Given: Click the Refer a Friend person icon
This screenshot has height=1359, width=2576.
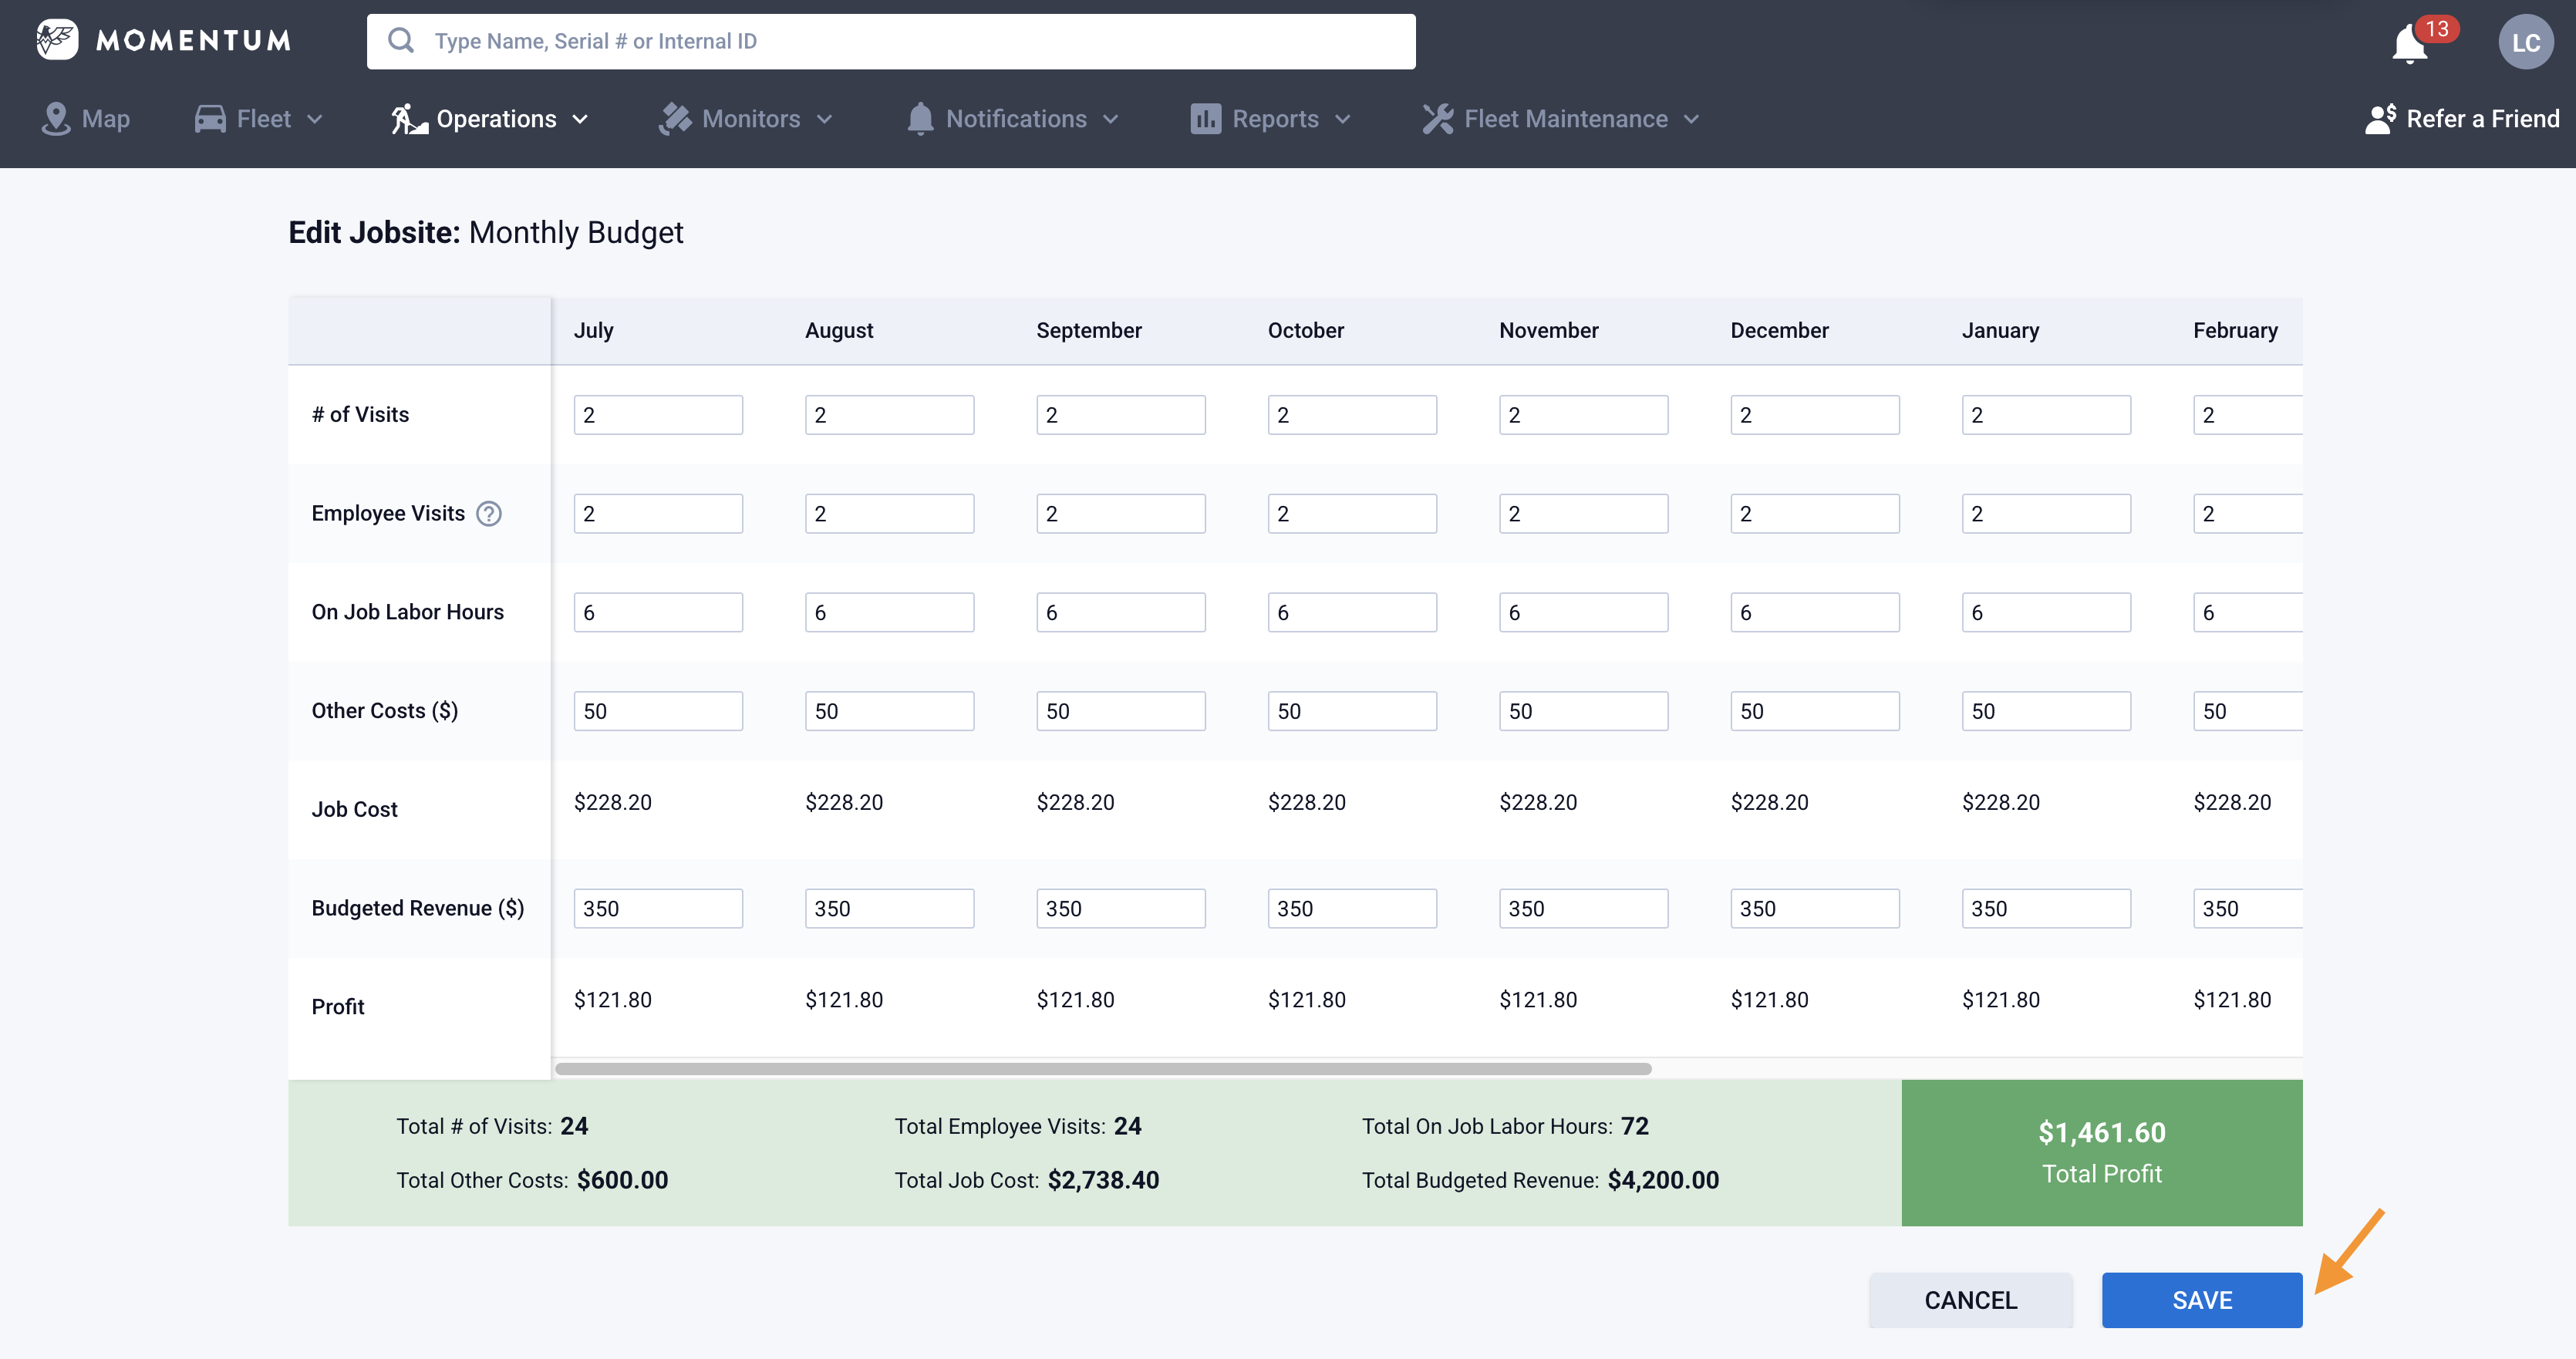Looking at the screenshot, I should [2380, 119].
